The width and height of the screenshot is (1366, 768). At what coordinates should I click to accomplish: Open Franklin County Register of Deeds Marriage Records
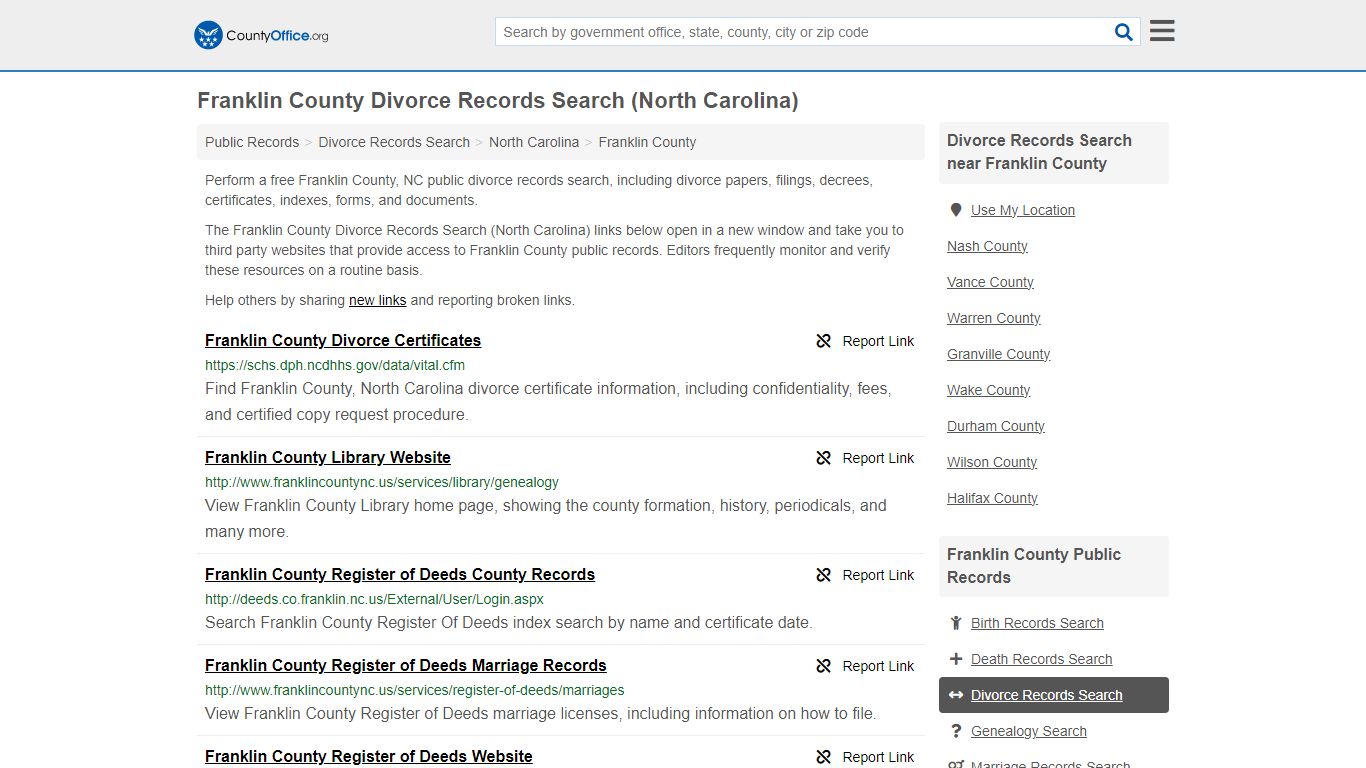click(x=406, y=665)
